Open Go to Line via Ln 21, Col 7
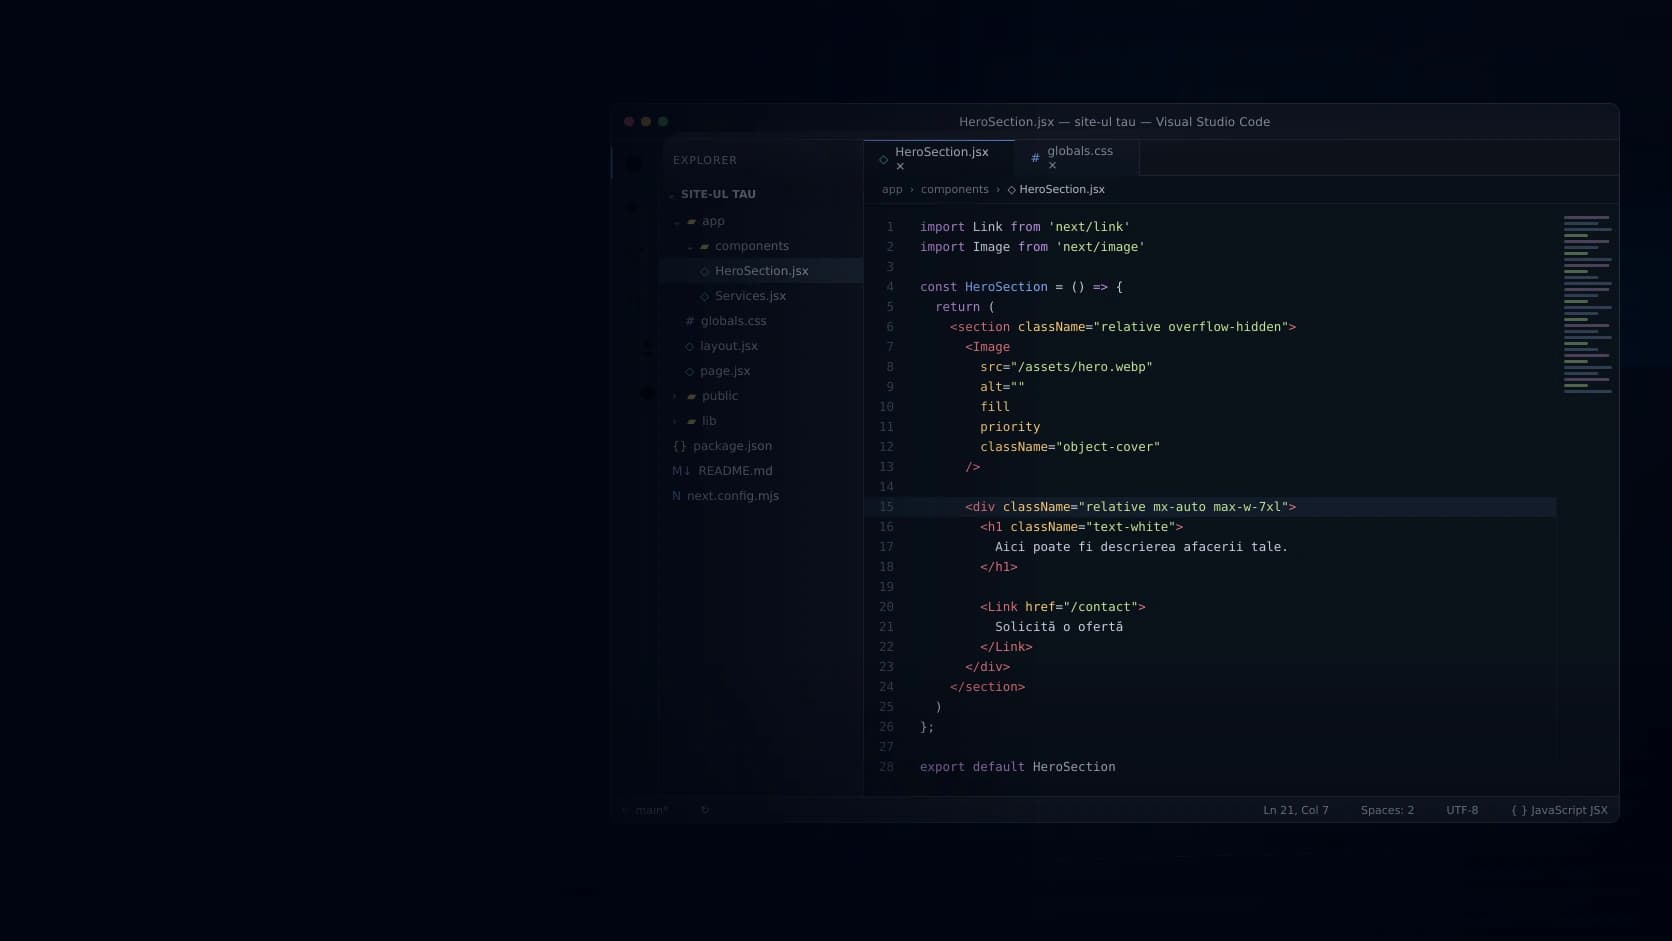The height and width of the screenshot is (941, 1672). click(1296, 811)
